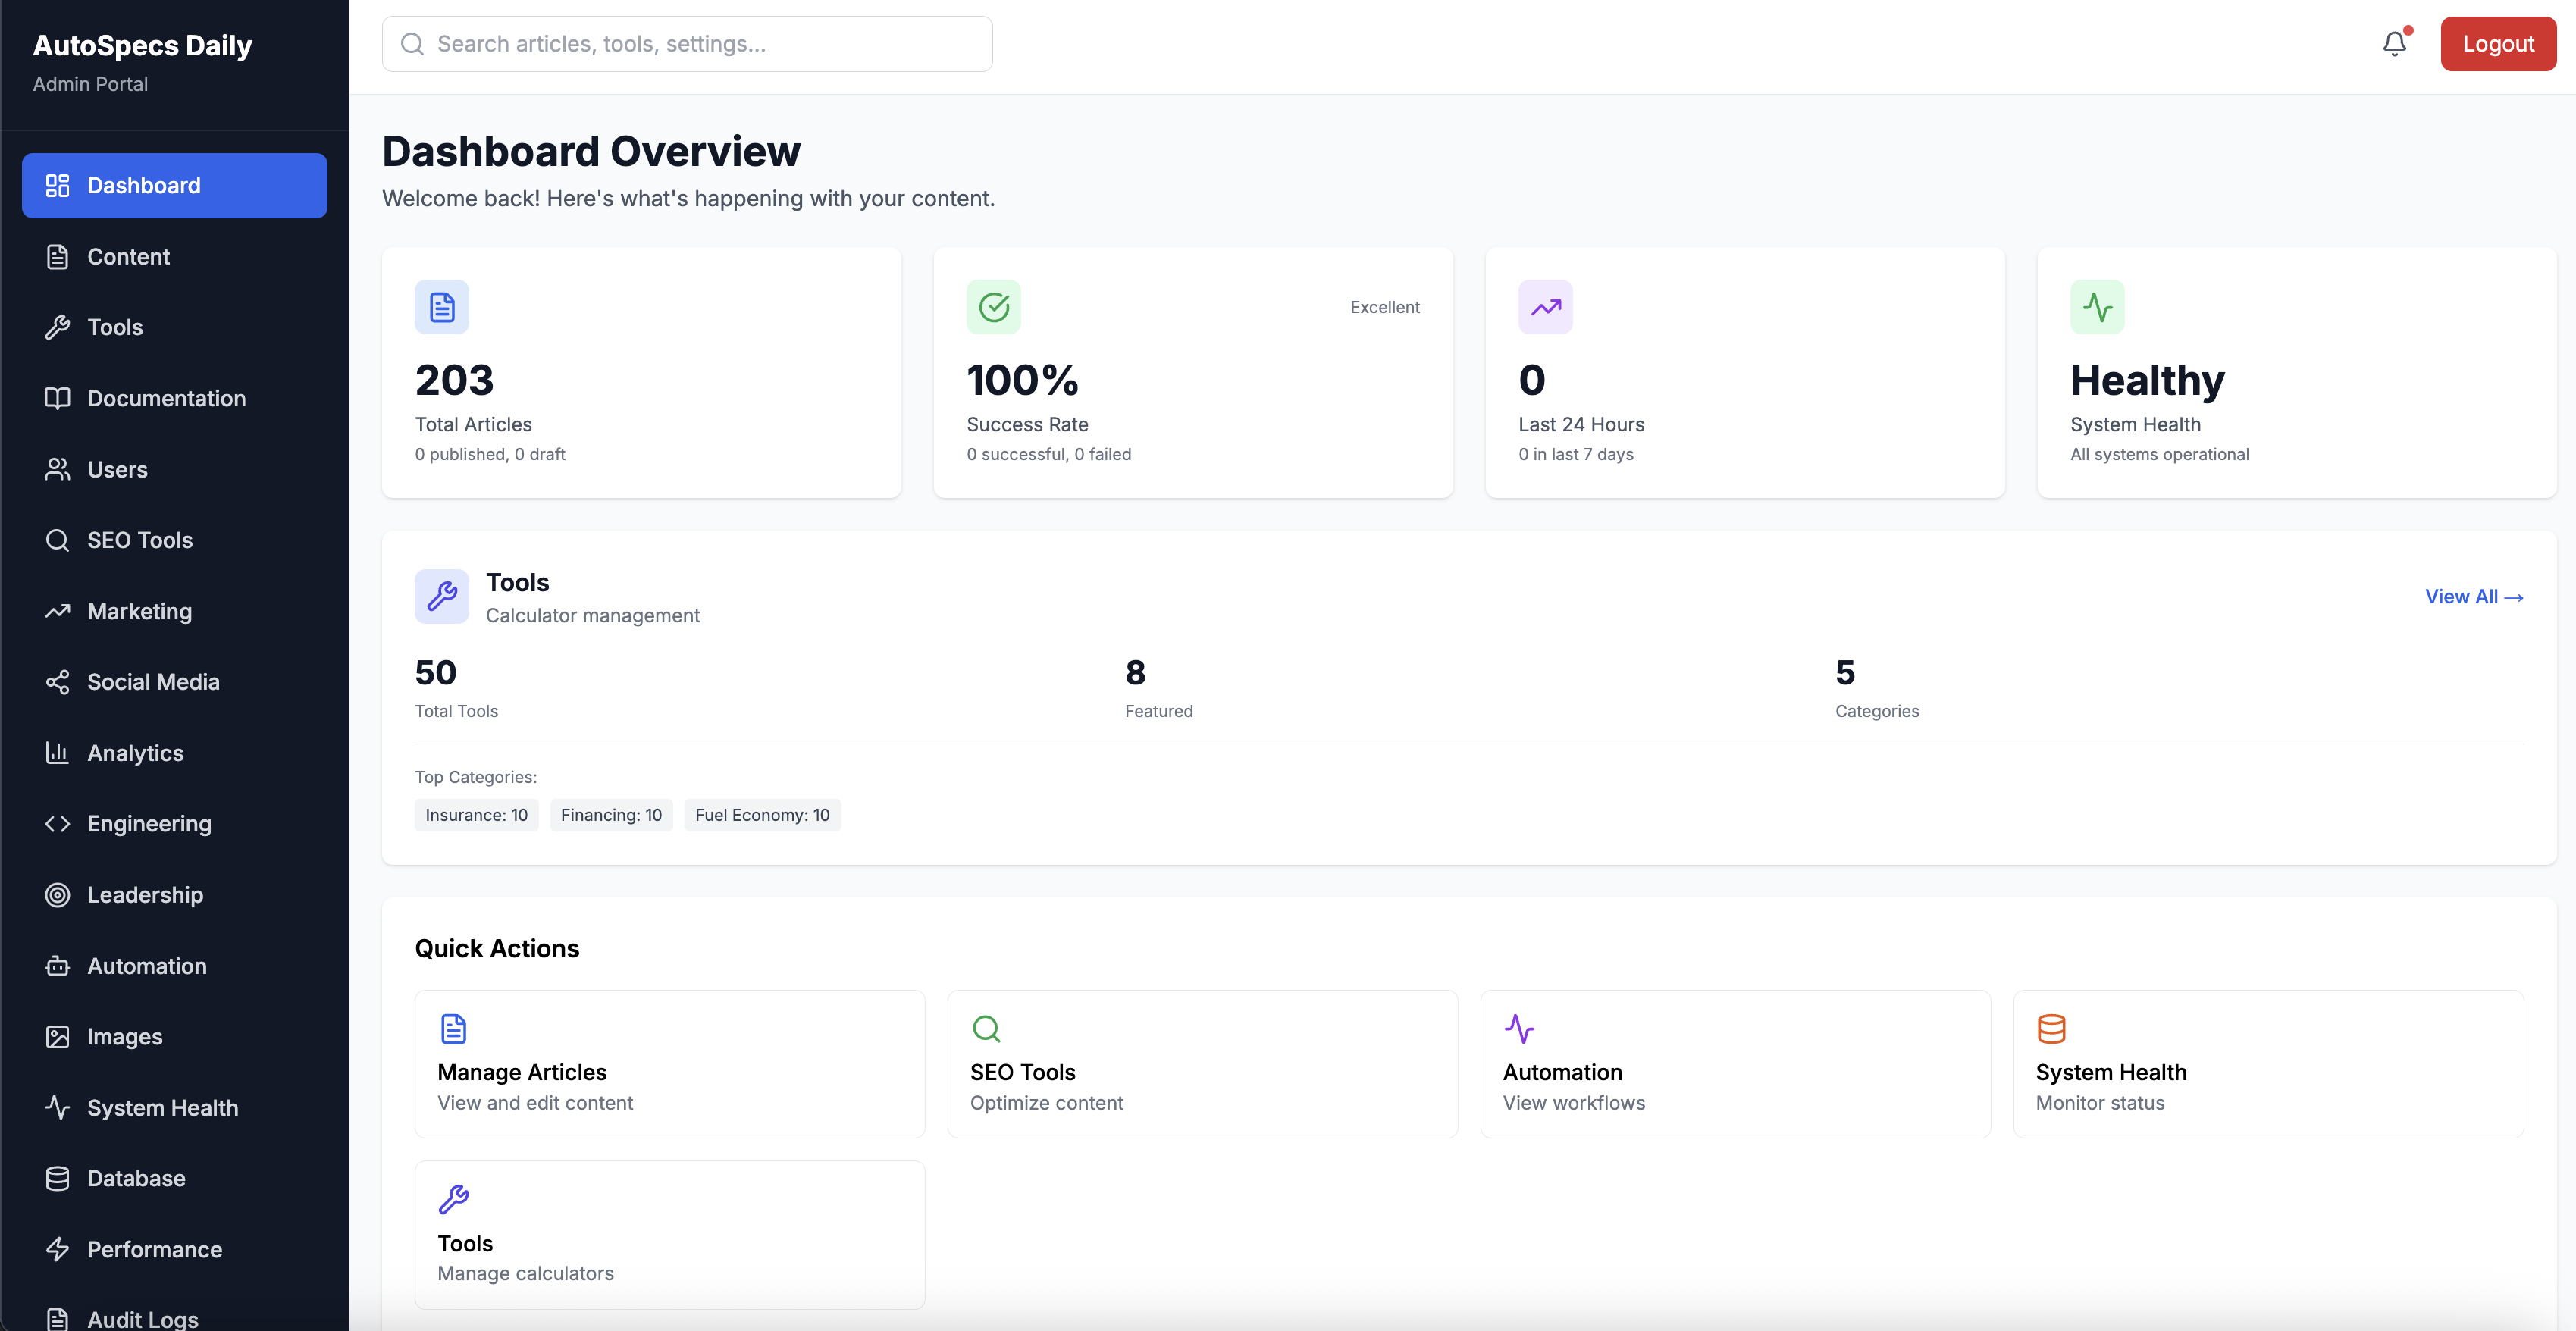
Task: Open the Database icon in sidebar
Action: point(57,1178)
